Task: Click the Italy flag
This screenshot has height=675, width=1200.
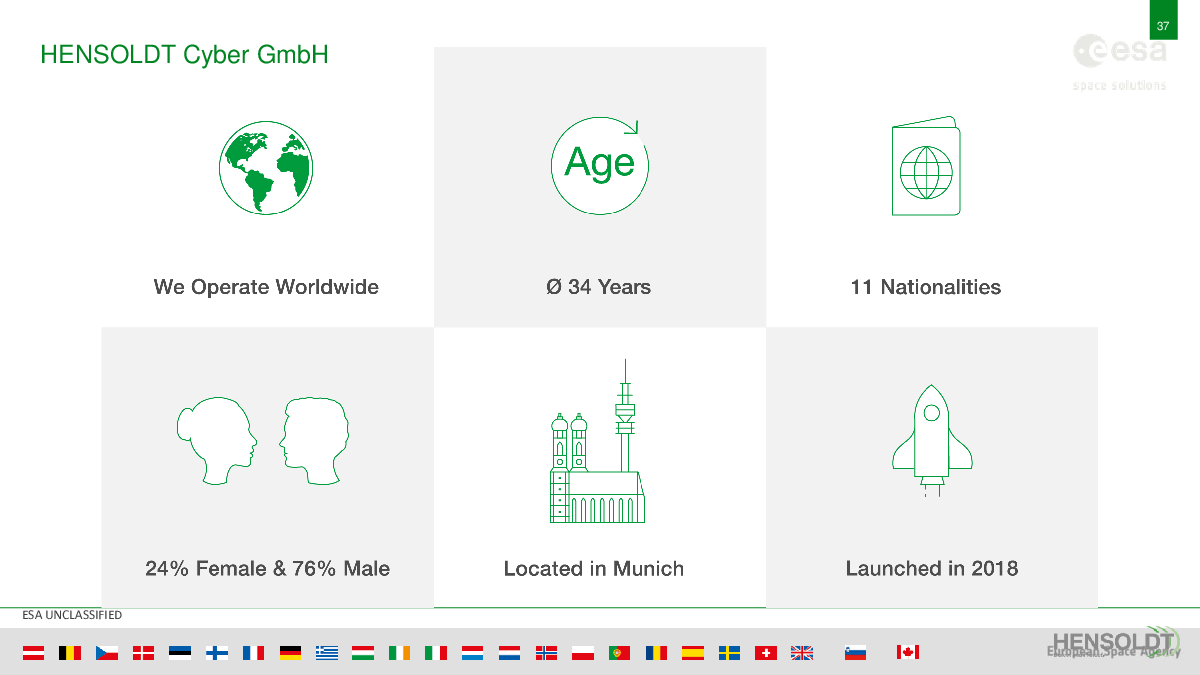Action: pos(436,653)
